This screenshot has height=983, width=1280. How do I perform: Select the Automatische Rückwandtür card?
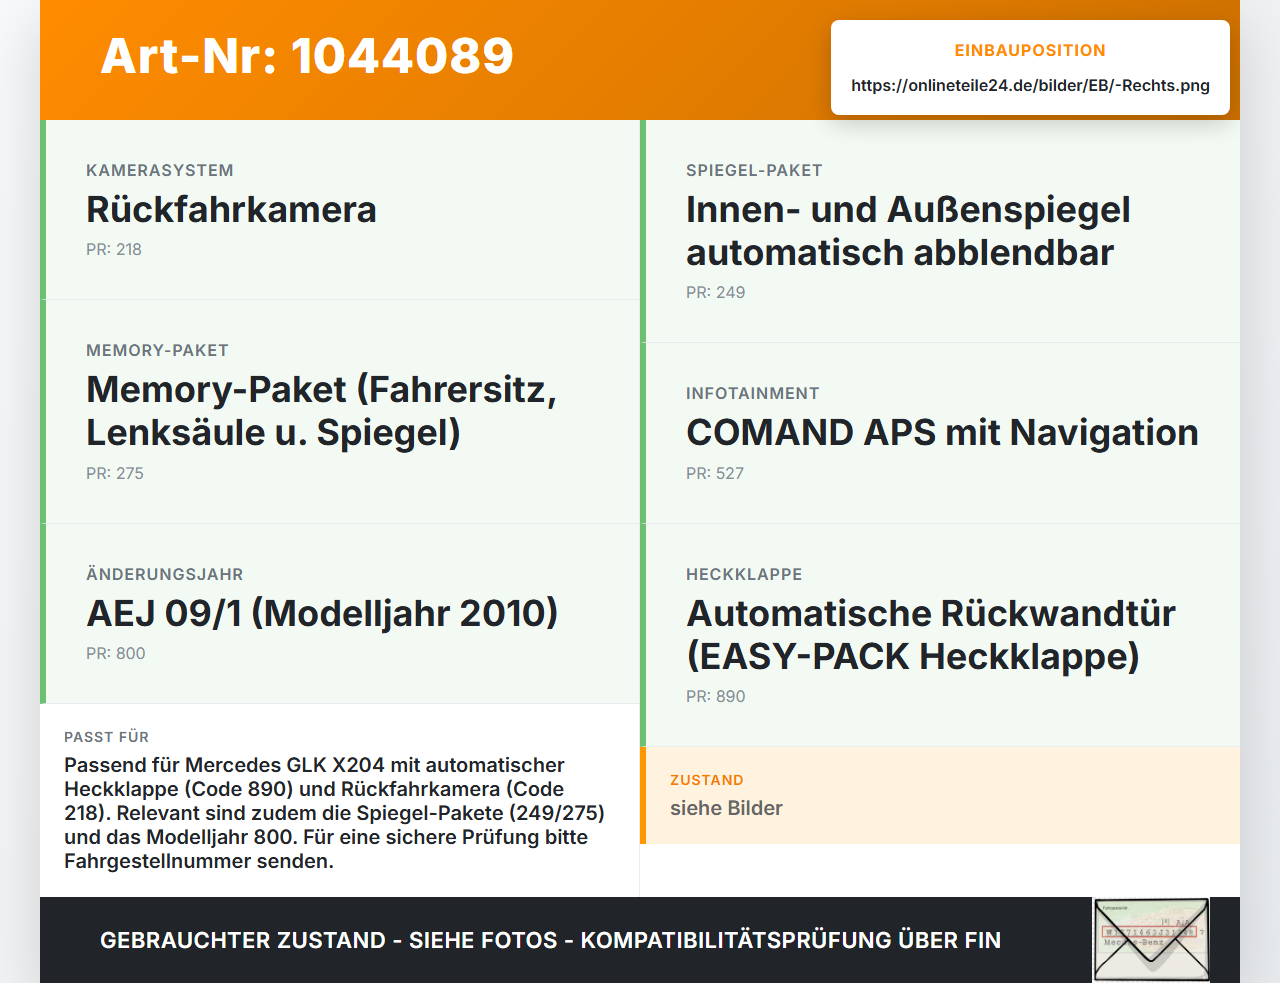940,635
